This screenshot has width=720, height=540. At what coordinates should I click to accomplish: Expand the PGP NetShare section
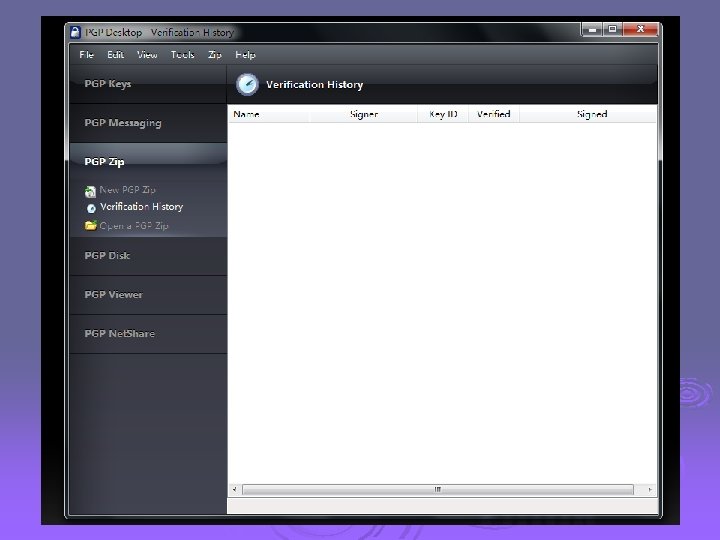(x=148, y=334)
